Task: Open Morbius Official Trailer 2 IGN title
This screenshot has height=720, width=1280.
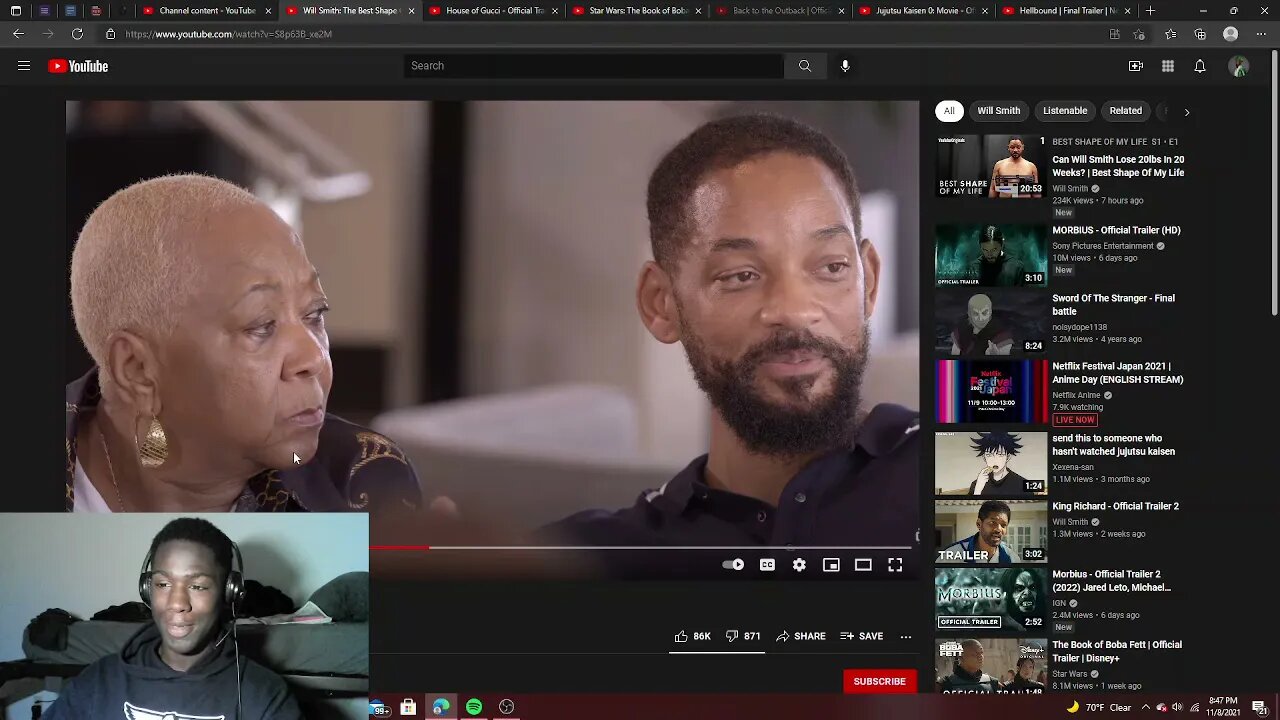Action: (x=1111, y=581)
